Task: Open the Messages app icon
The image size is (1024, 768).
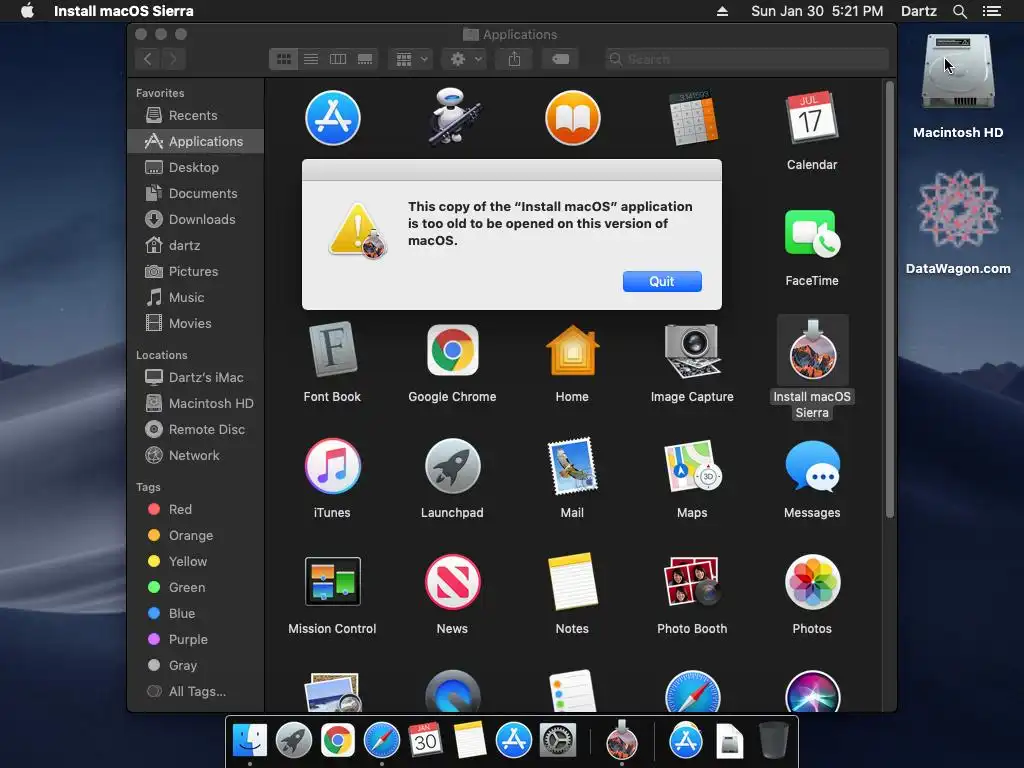Action: (x=812, y=466)
